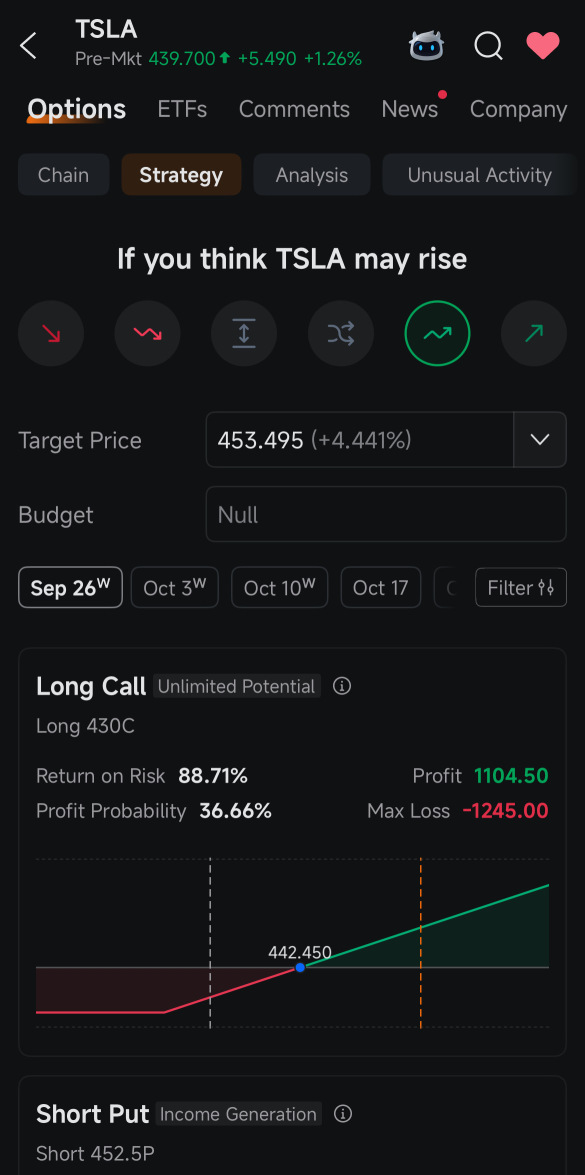Click the Budget input field

click(x=385, y=514)
